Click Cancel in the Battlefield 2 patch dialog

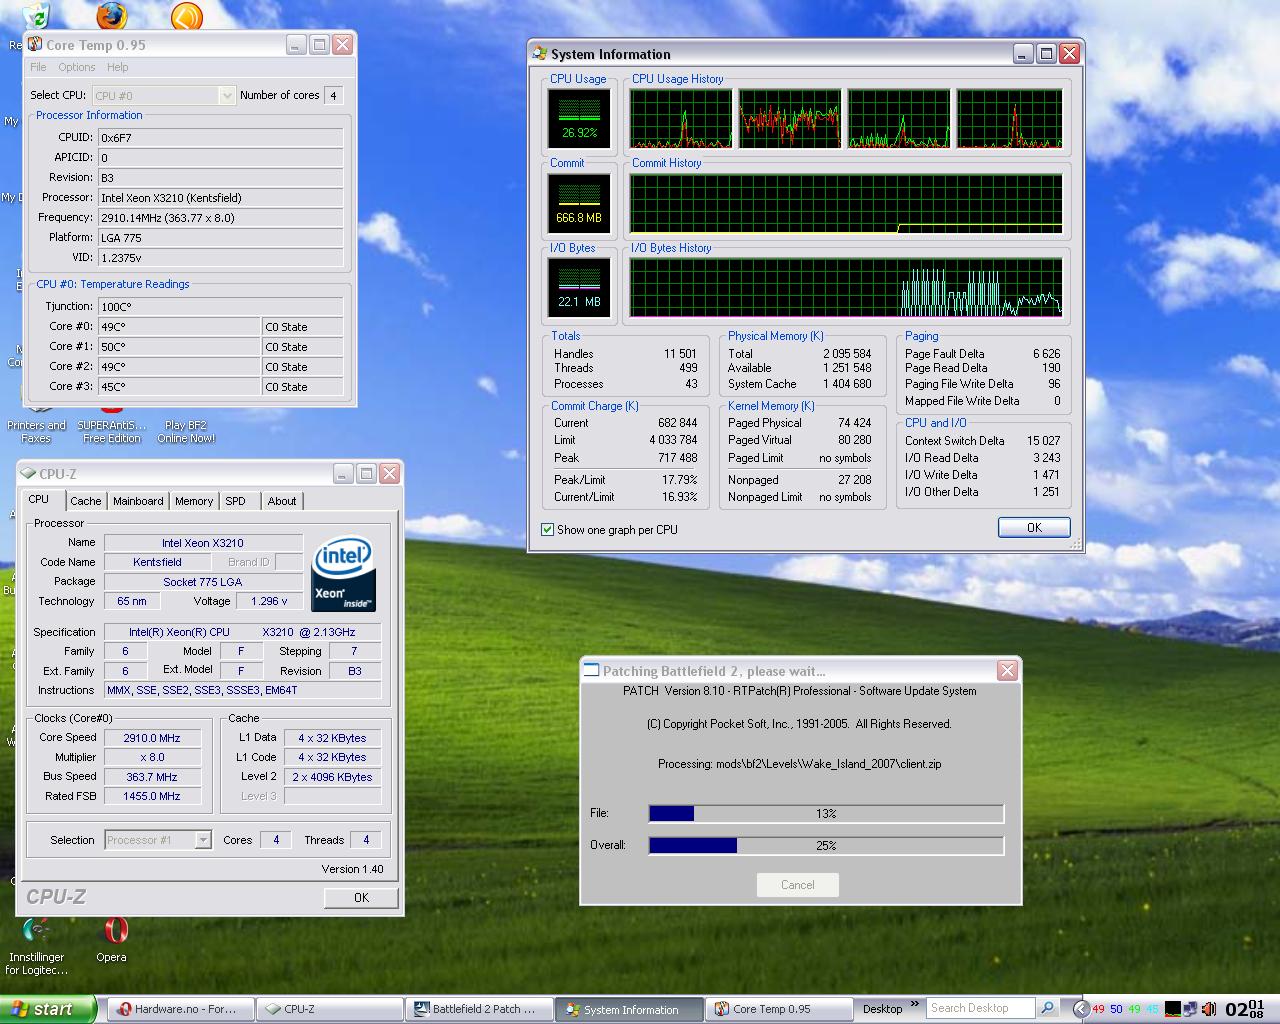pyautogui.click(x=797, y=884)
